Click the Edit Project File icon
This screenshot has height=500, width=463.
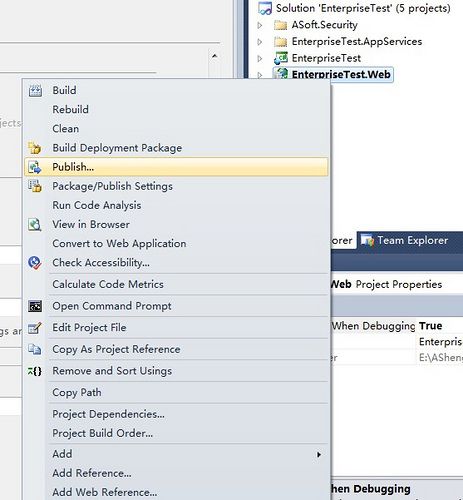point(35,328)
